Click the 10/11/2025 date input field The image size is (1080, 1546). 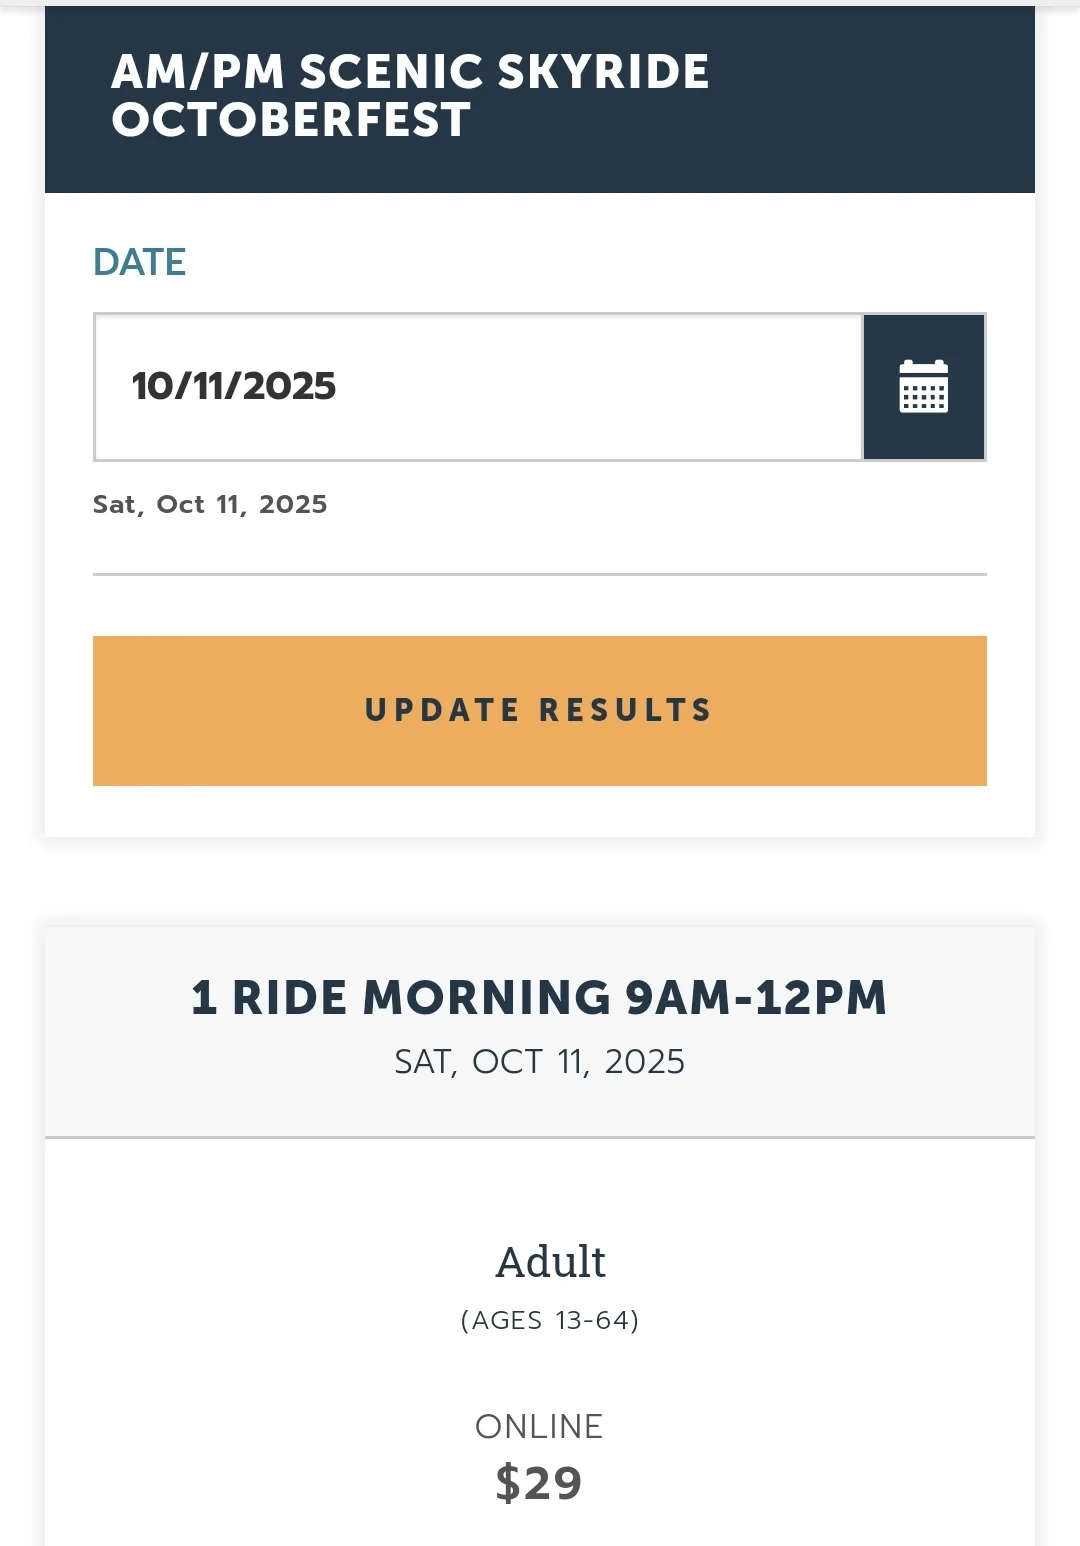(478, 387)
